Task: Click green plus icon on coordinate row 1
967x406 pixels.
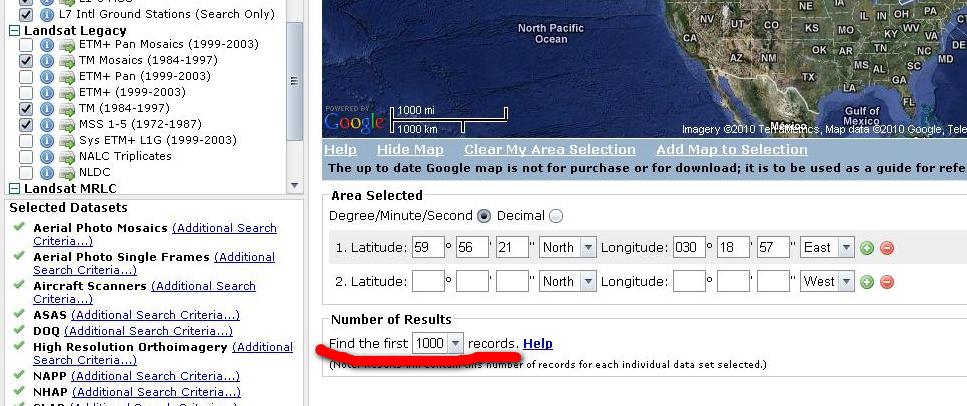Action: (867, 248)
